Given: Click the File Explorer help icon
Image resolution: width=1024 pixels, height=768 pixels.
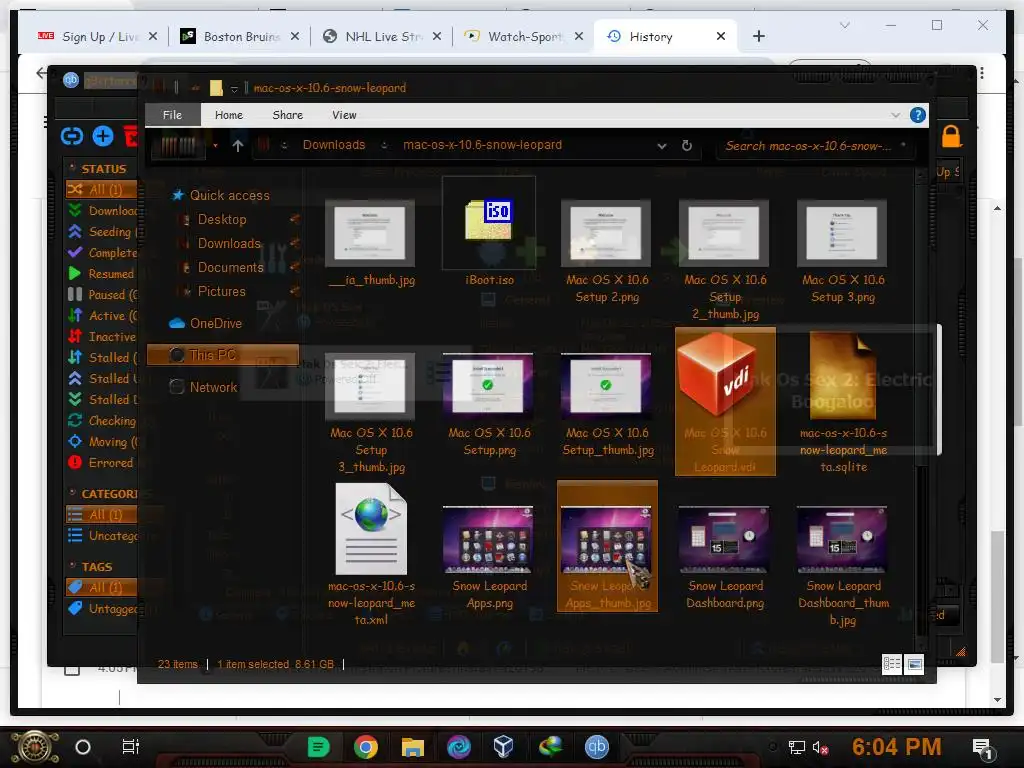Looking at the screenshot, I should point(918,116).
